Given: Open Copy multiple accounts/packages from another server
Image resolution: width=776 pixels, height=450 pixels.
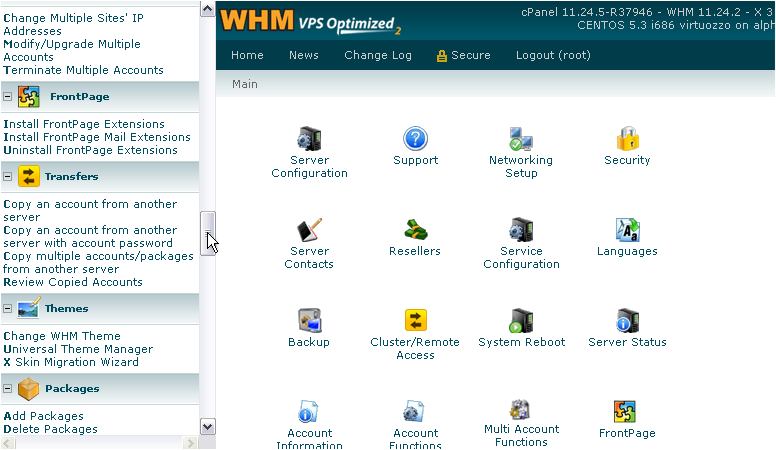Looking at the screenshot, I should 98,262.
